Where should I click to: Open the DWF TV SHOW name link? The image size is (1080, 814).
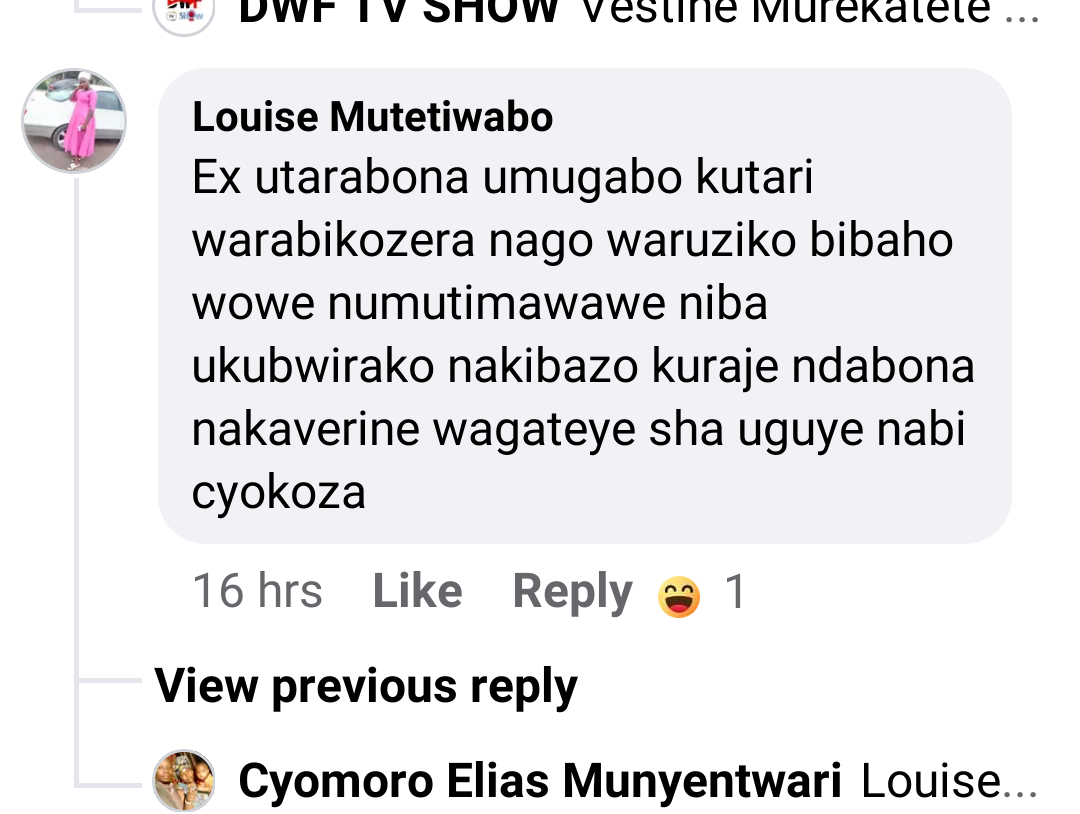(x=398, y=12)
